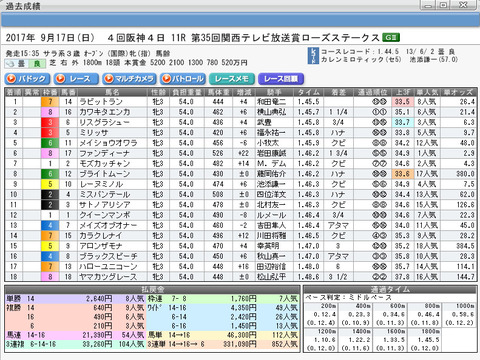Click the highlighted 33.6 last-3F time
The height and width of the screenshot is (360, 480).
tap(402, 174)
